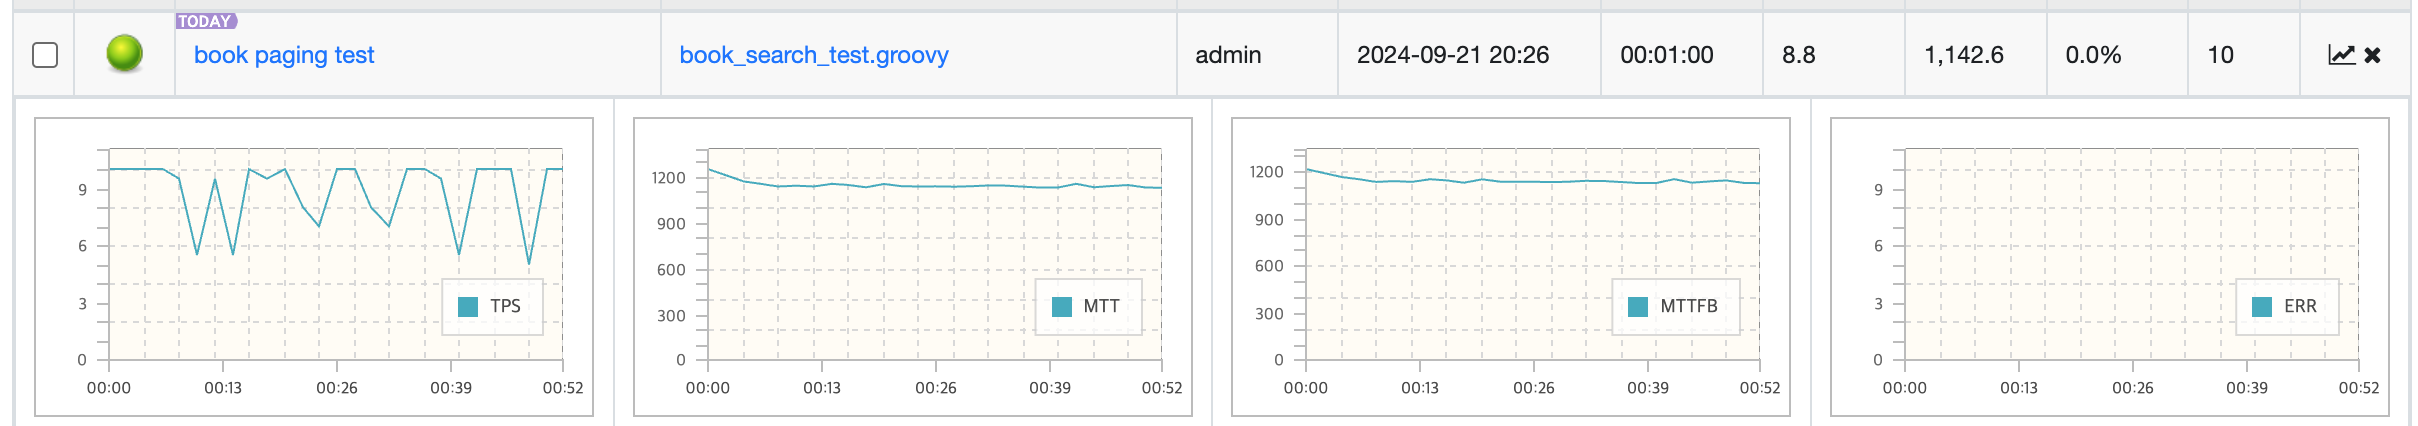Select the empty ERR chart thumbnail
Image resolution: width=2418 pixels, height=426 pixels.
[x=2110, y=267]
